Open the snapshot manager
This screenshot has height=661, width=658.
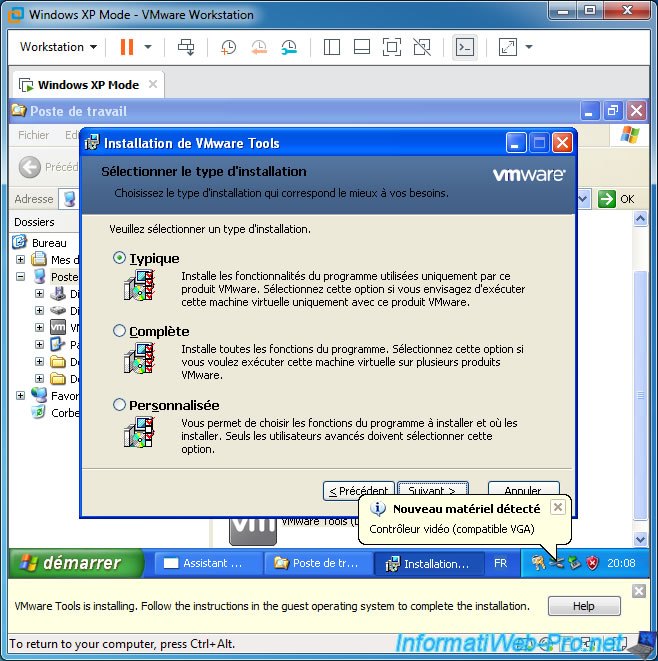point(289,47)
